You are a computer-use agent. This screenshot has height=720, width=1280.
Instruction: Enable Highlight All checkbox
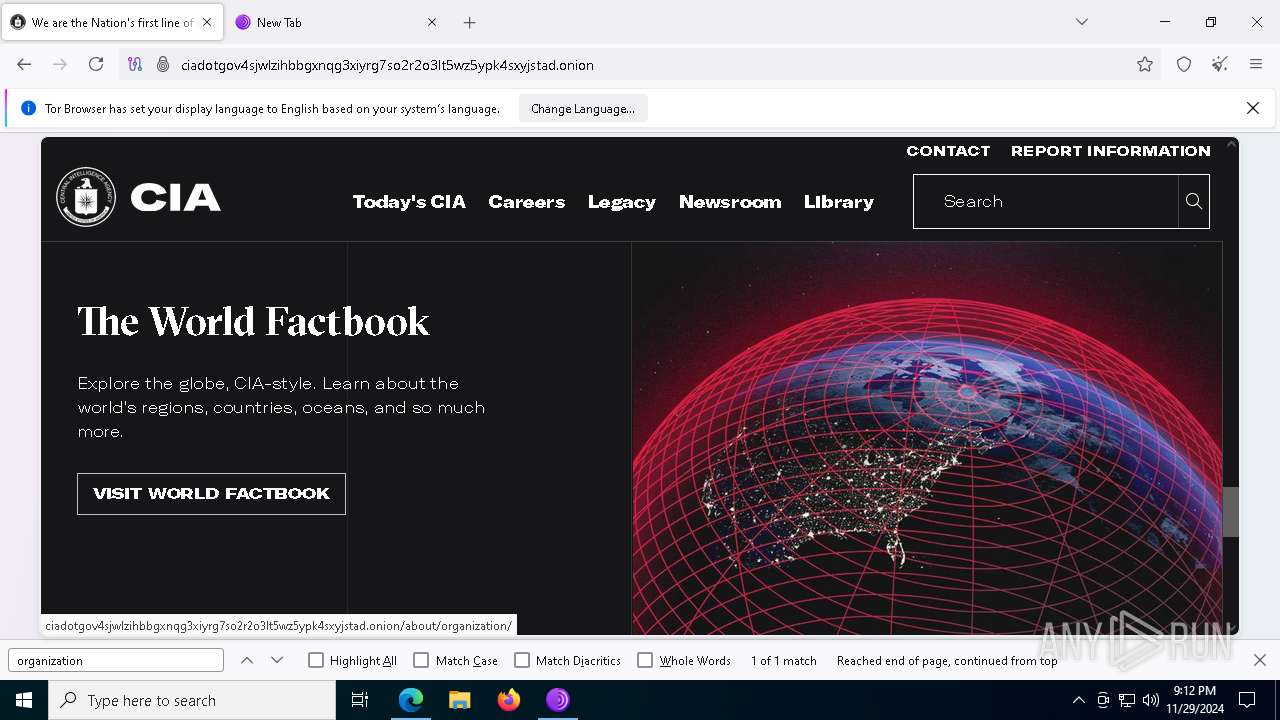pos(316,660)
